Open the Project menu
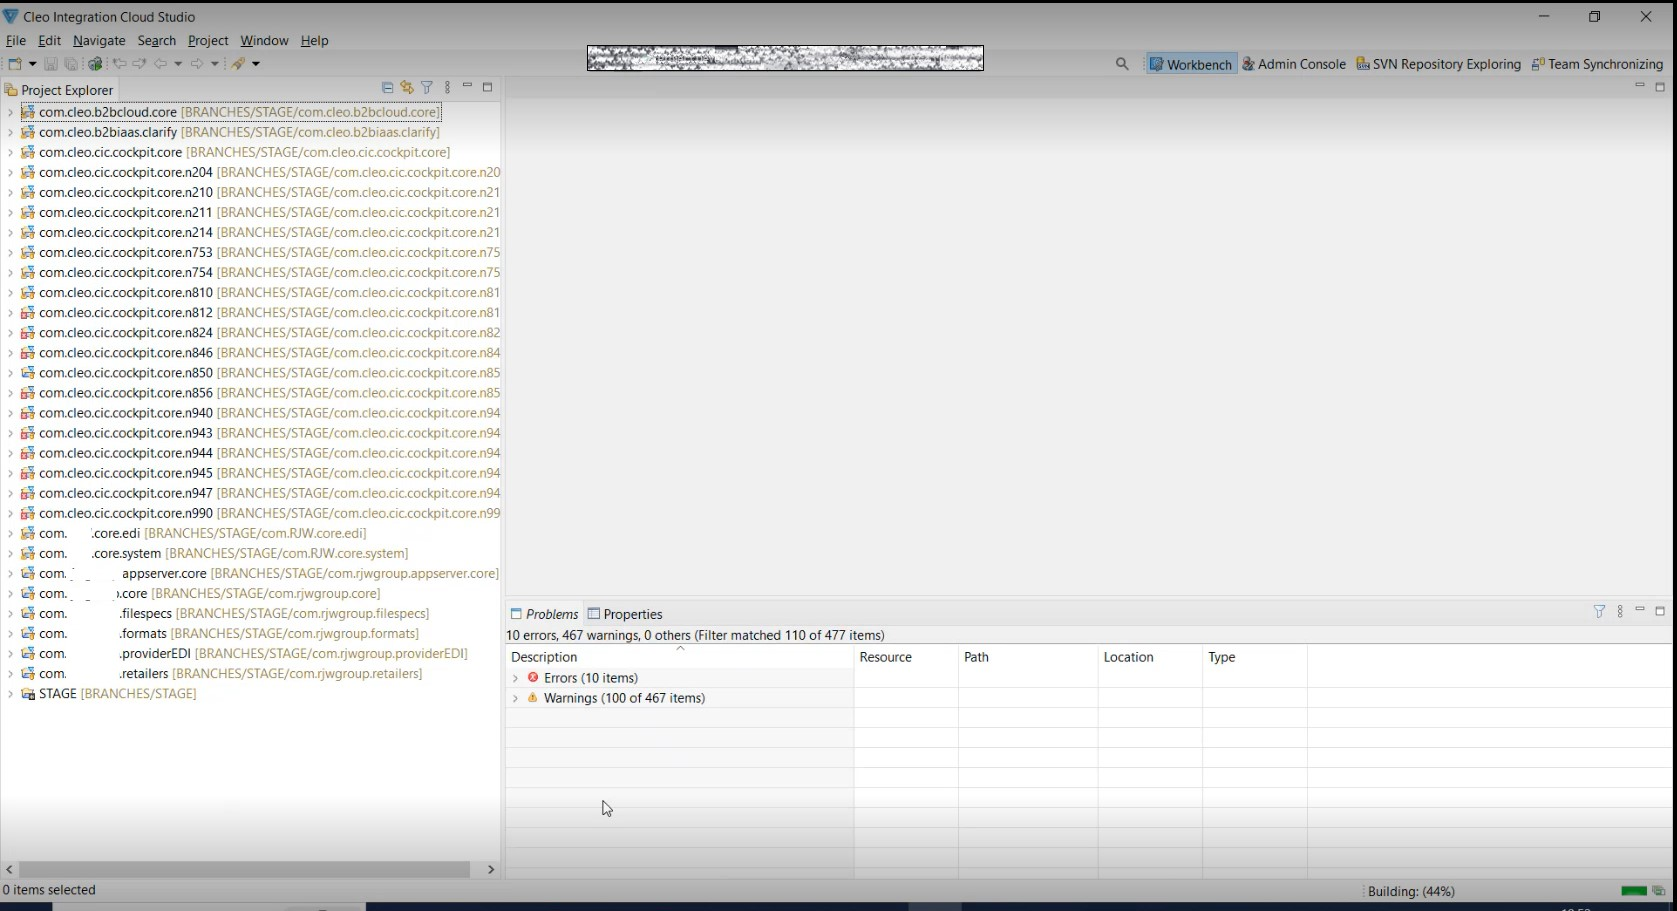Viewport: 1677px width, 911px height. (208, 41)
